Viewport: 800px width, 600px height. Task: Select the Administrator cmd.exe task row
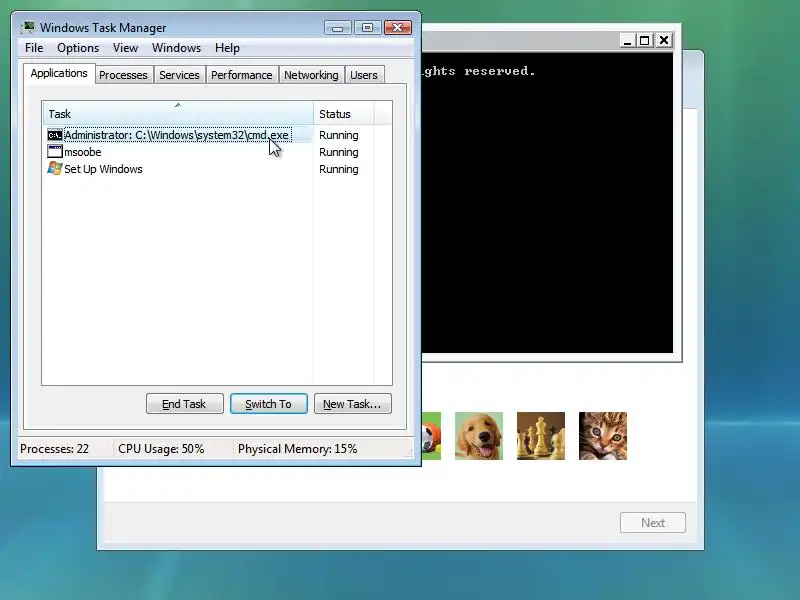178,135
